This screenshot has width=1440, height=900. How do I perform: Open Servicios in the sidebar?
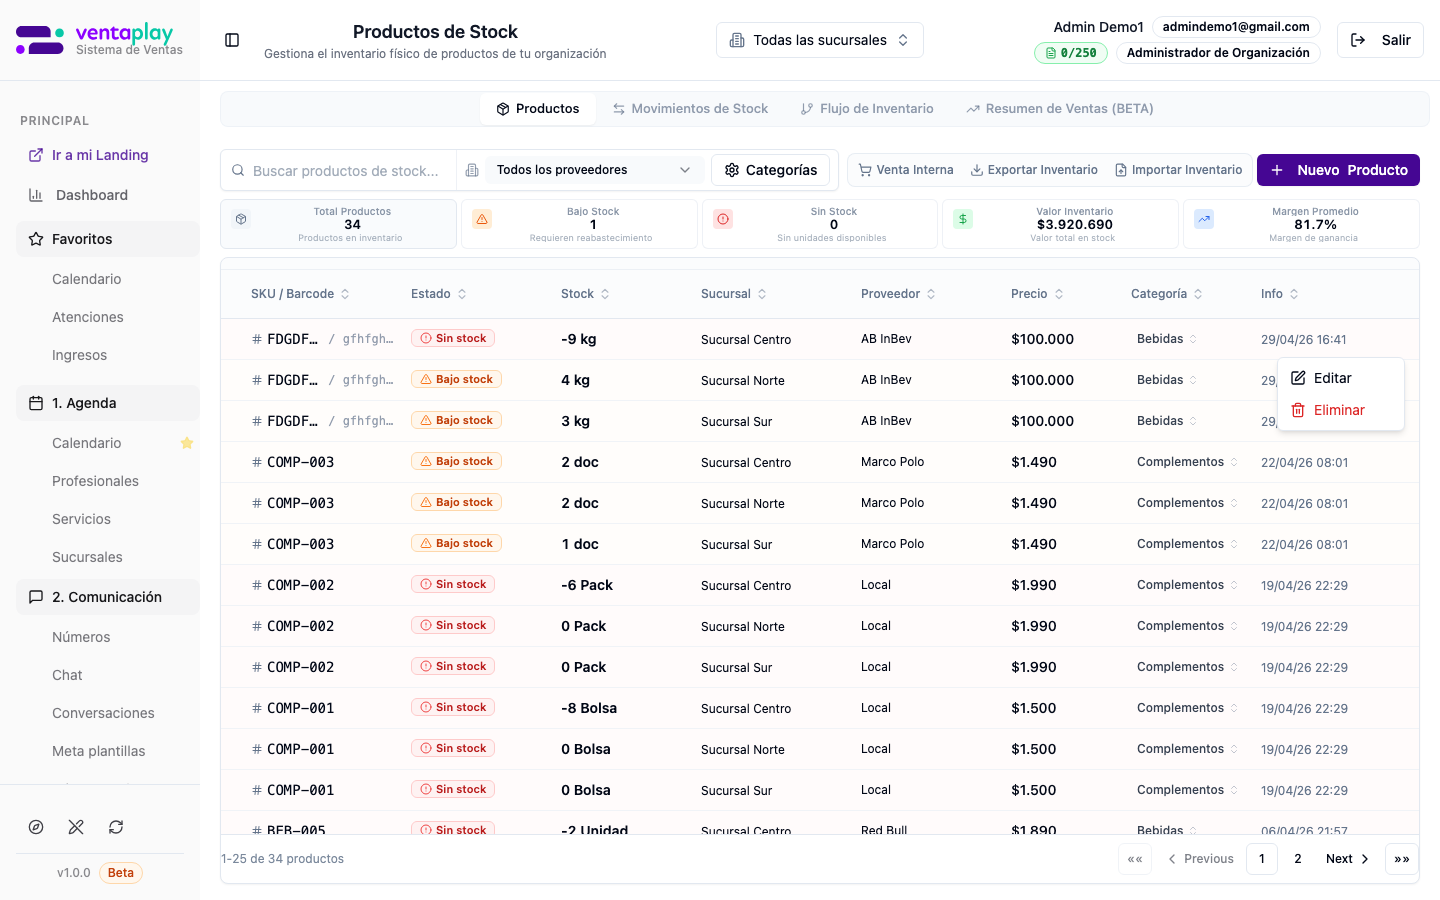(82, 519)
